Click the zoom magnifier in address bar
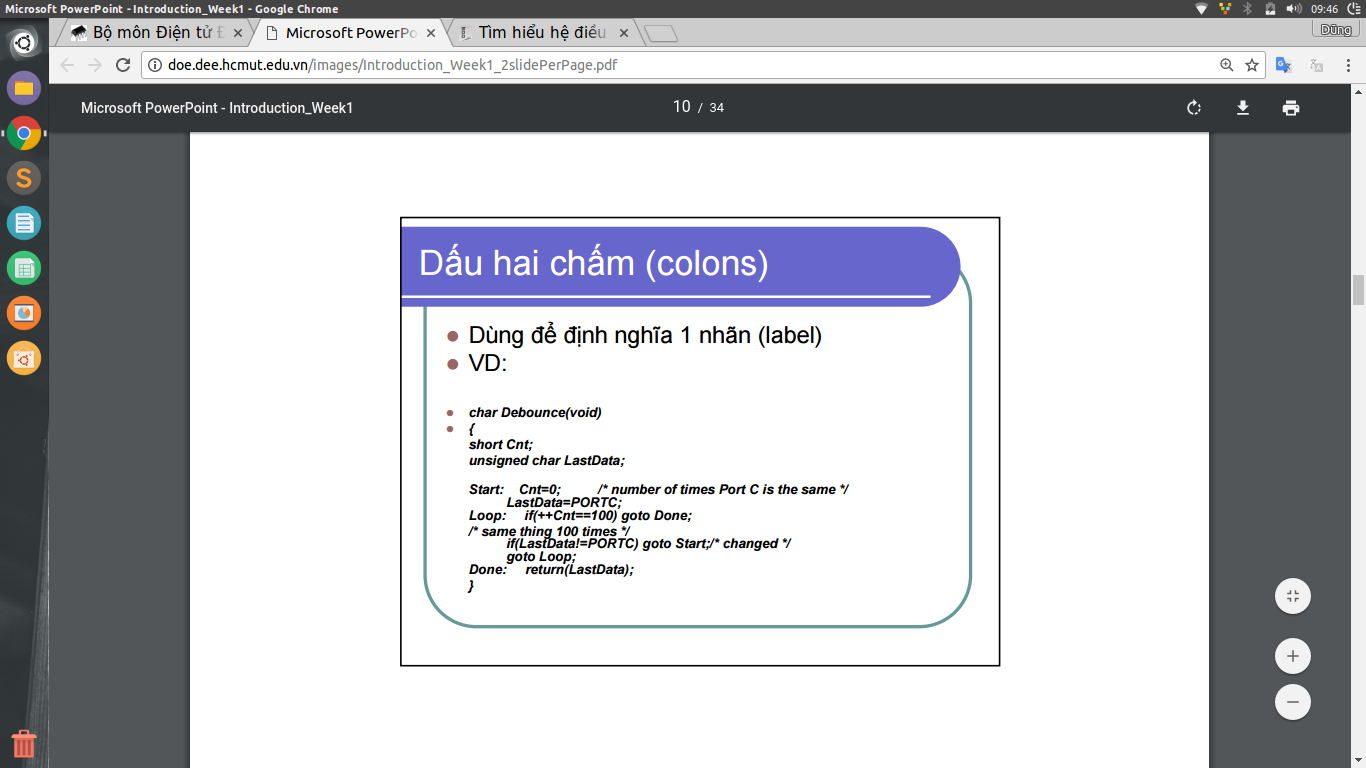 click(1227, 65)
